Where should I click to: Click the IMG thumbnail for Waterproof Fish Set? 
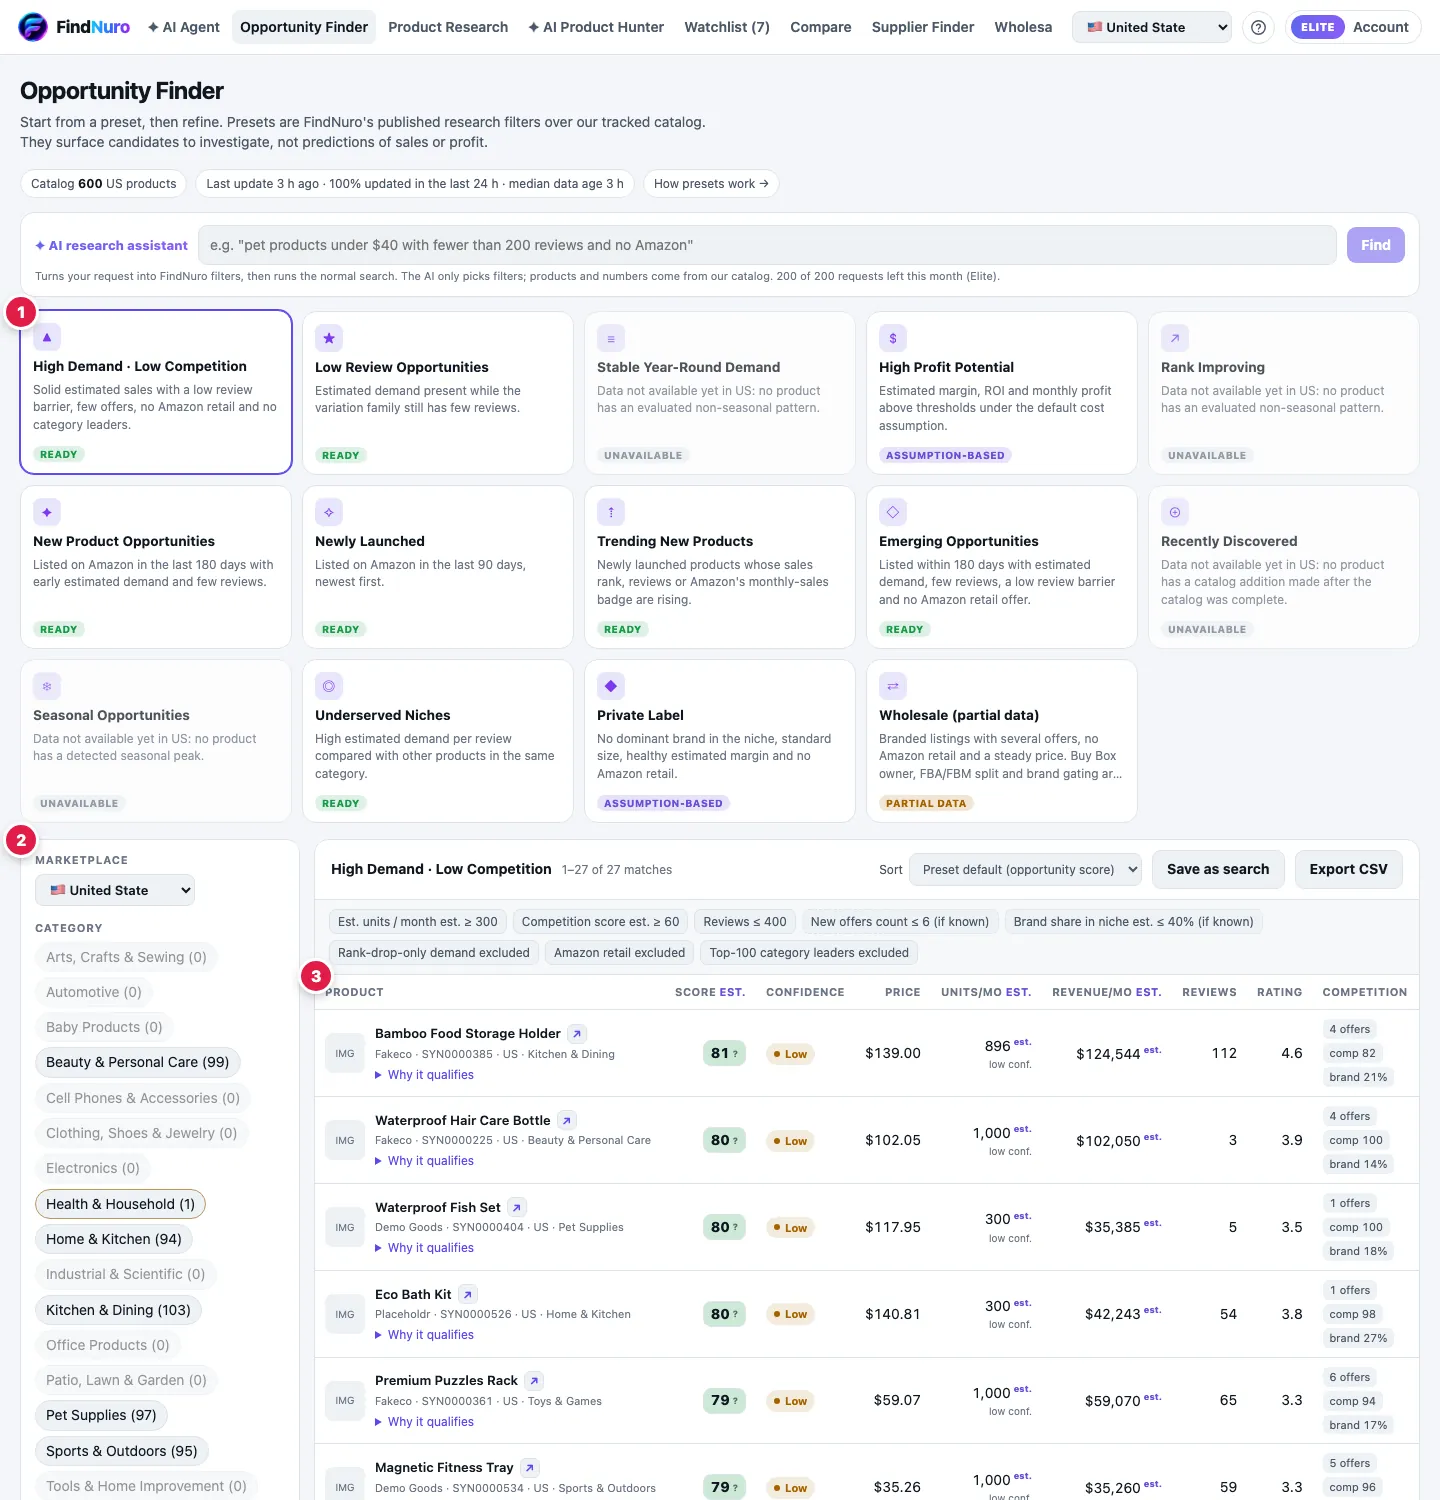coord(345,1227)
